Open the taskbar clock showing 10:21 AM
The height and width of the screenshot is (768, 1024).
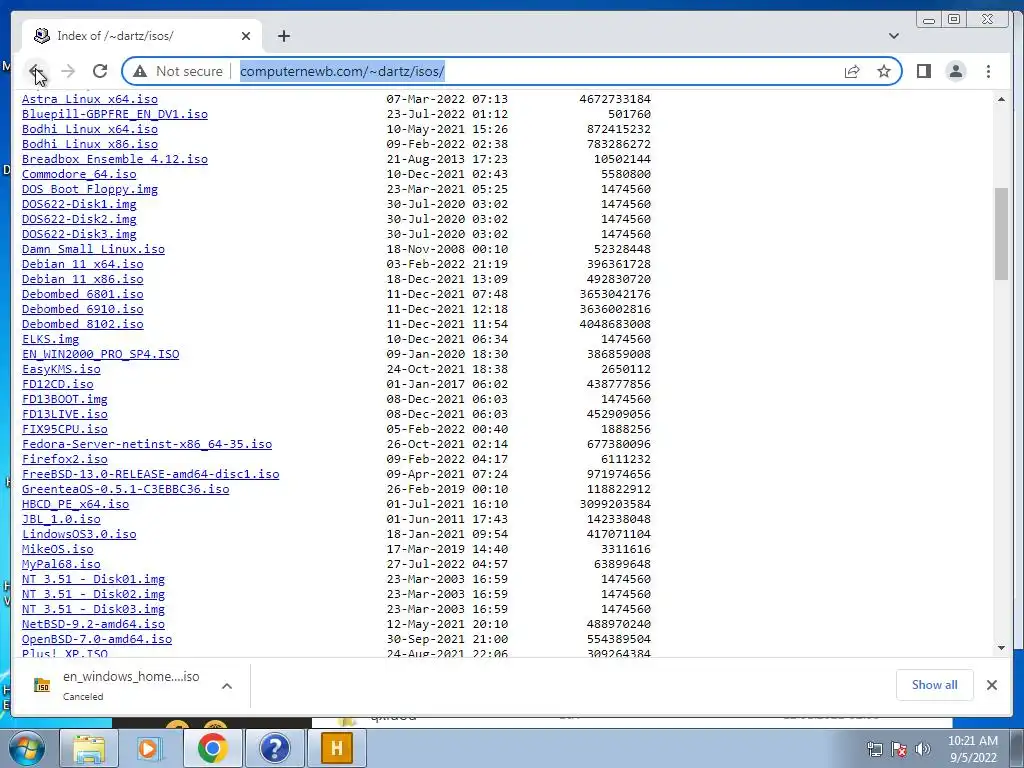click(973, 749)
